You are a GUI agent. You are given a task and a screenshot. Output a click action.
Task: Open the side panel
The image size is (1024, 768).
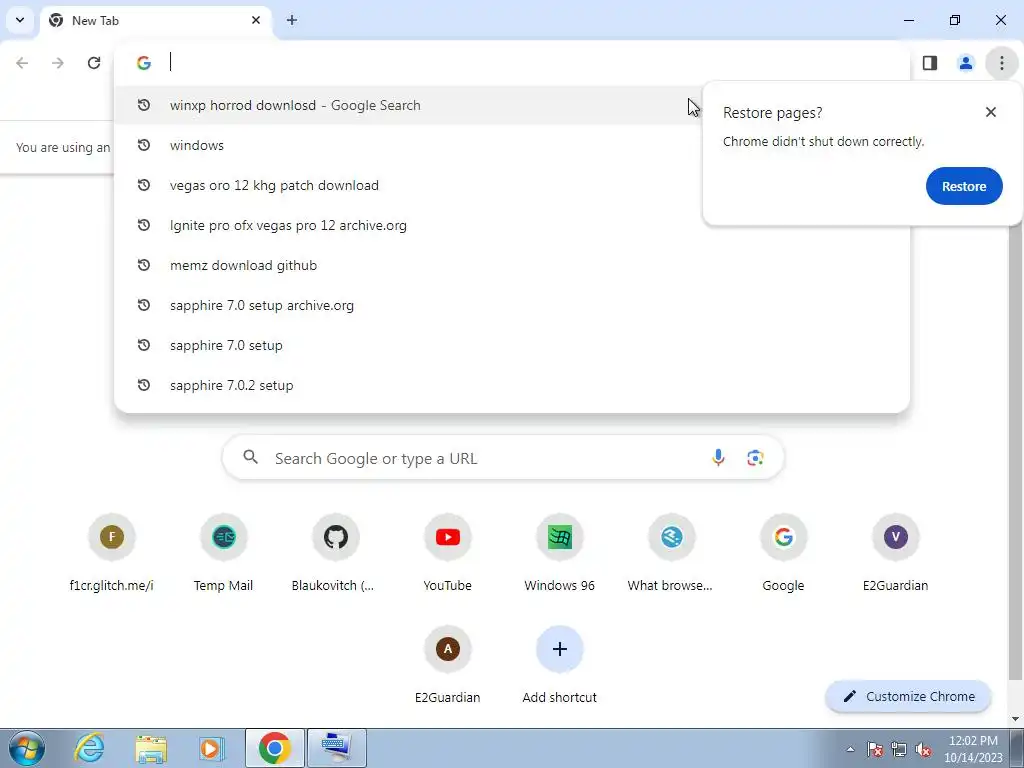[930, 63]
